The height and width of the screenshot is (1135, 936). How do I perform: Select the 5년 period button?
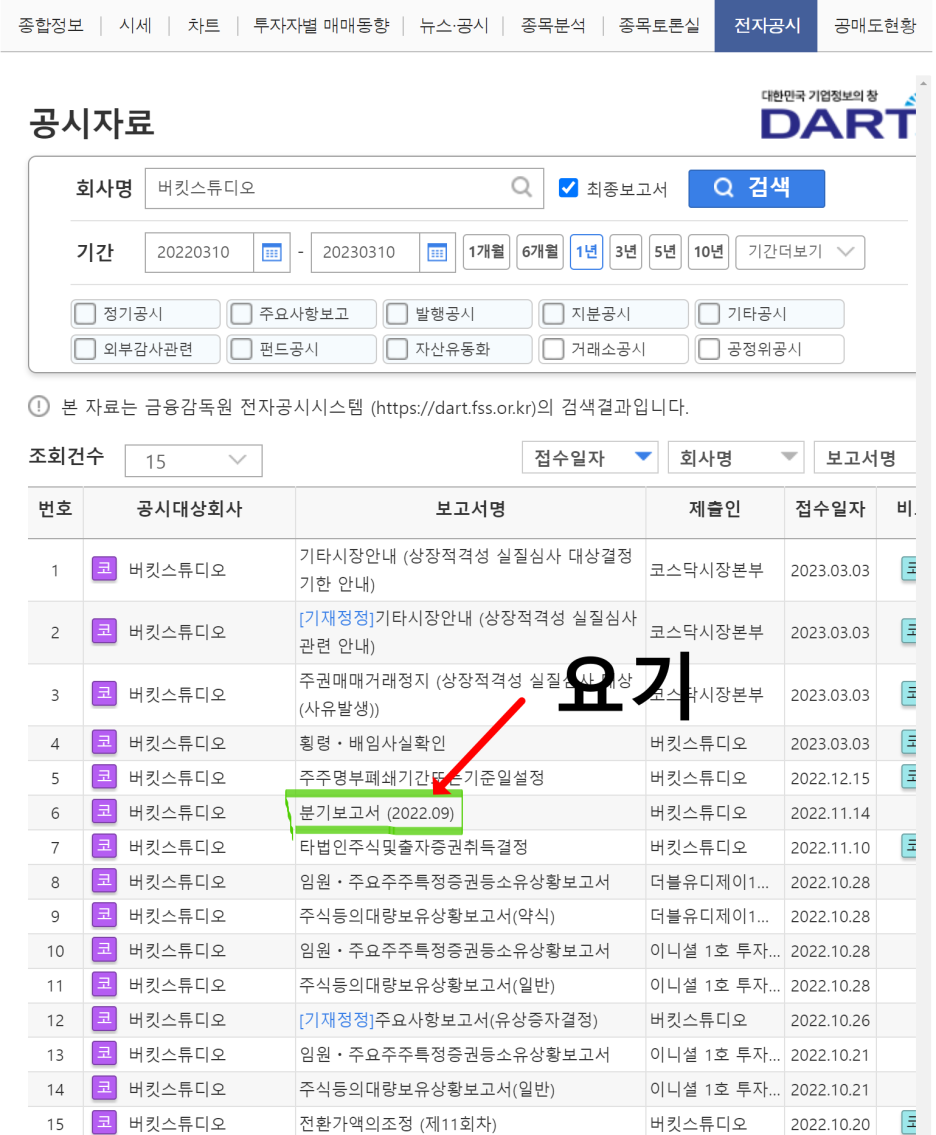pos(665,252)
